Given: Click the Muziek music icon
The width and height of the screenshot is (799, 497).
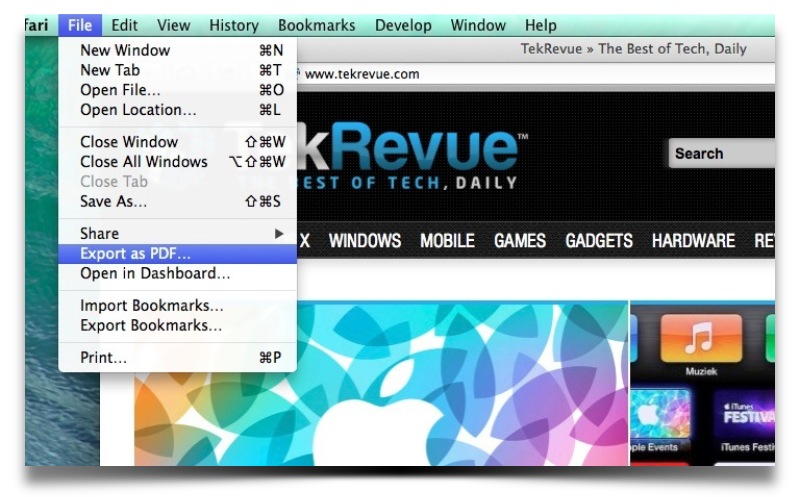Looking at the screenshot, I should pyautogui.click(x=701, y=338).
